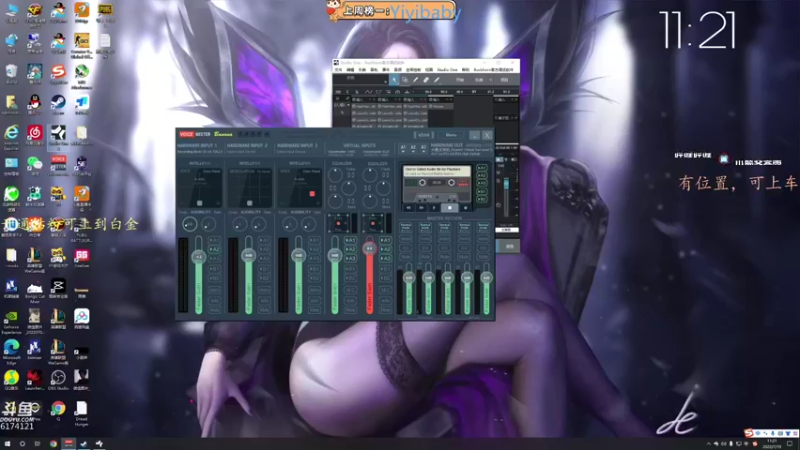Click the VBAN button in Voicemeeter

pos(423,135)
